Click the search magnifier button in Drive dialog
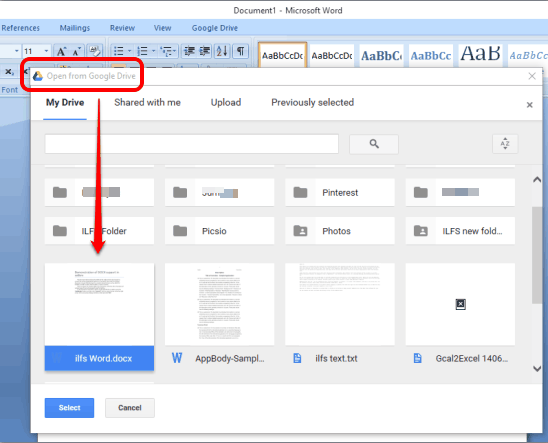 [374, 144]
